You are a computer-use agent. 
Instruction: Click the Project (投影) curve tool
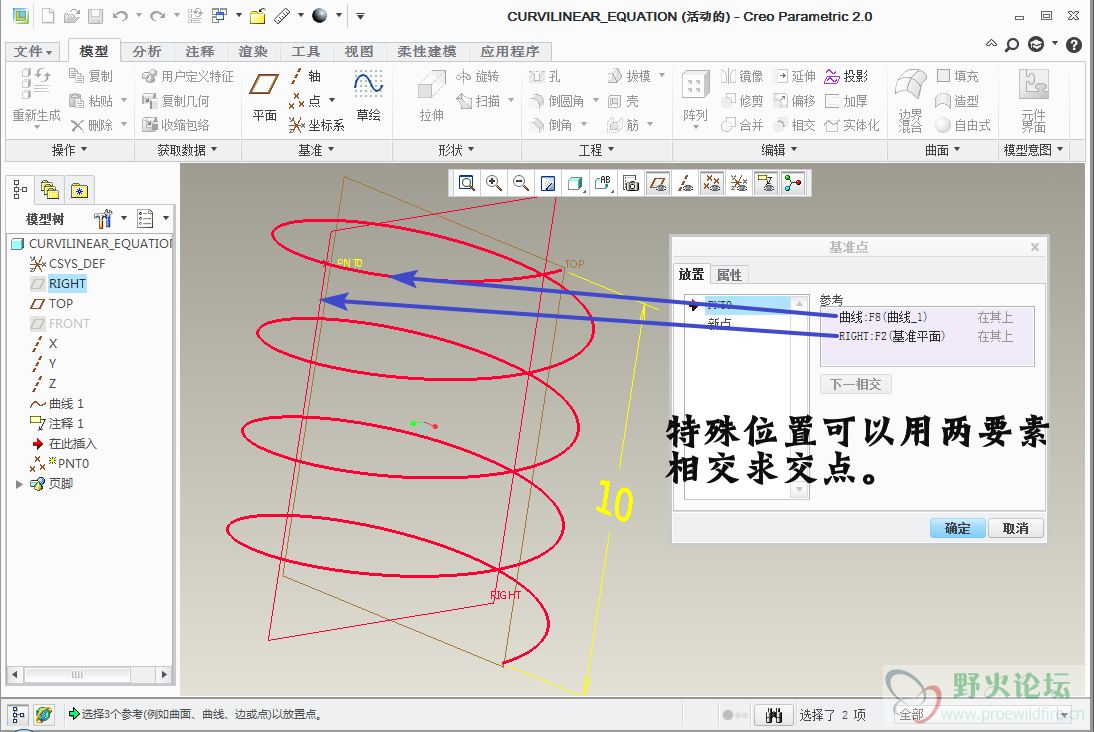846,76
